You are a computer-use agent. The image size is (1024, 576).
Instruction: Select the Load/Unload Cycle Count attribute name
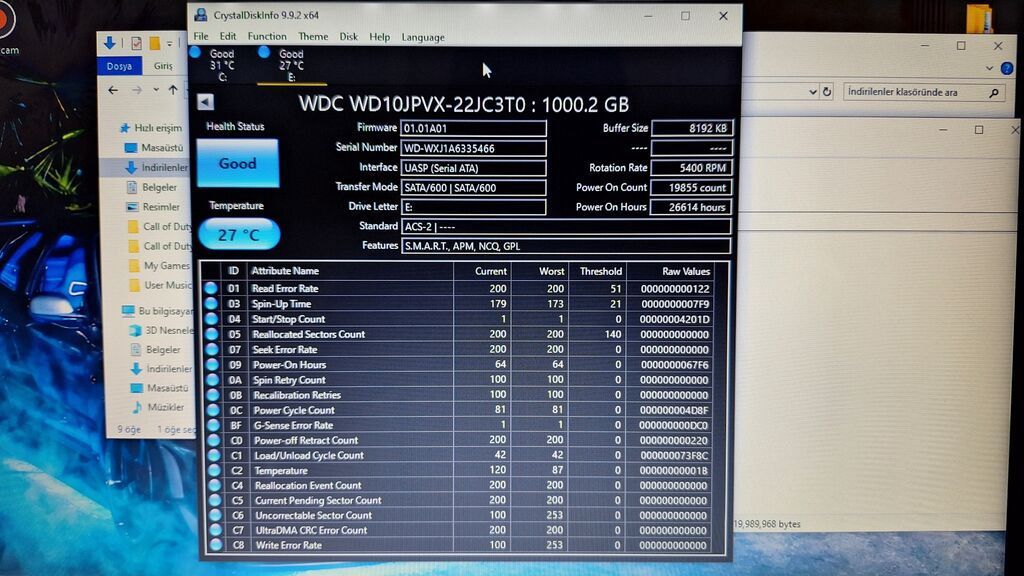(x=309, y=455)
